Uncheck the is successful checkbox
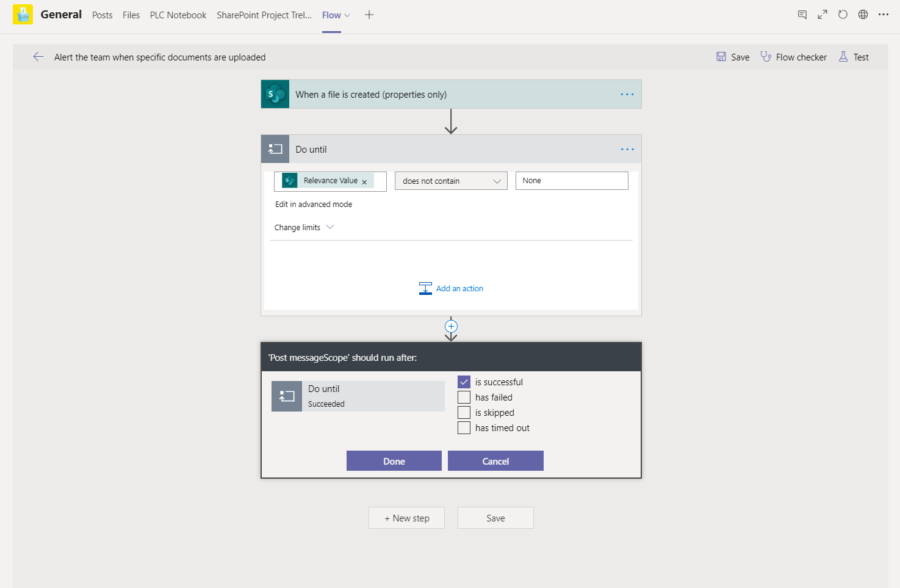The width and height of the screenshot is (900, 588). [x=464, y=381]
